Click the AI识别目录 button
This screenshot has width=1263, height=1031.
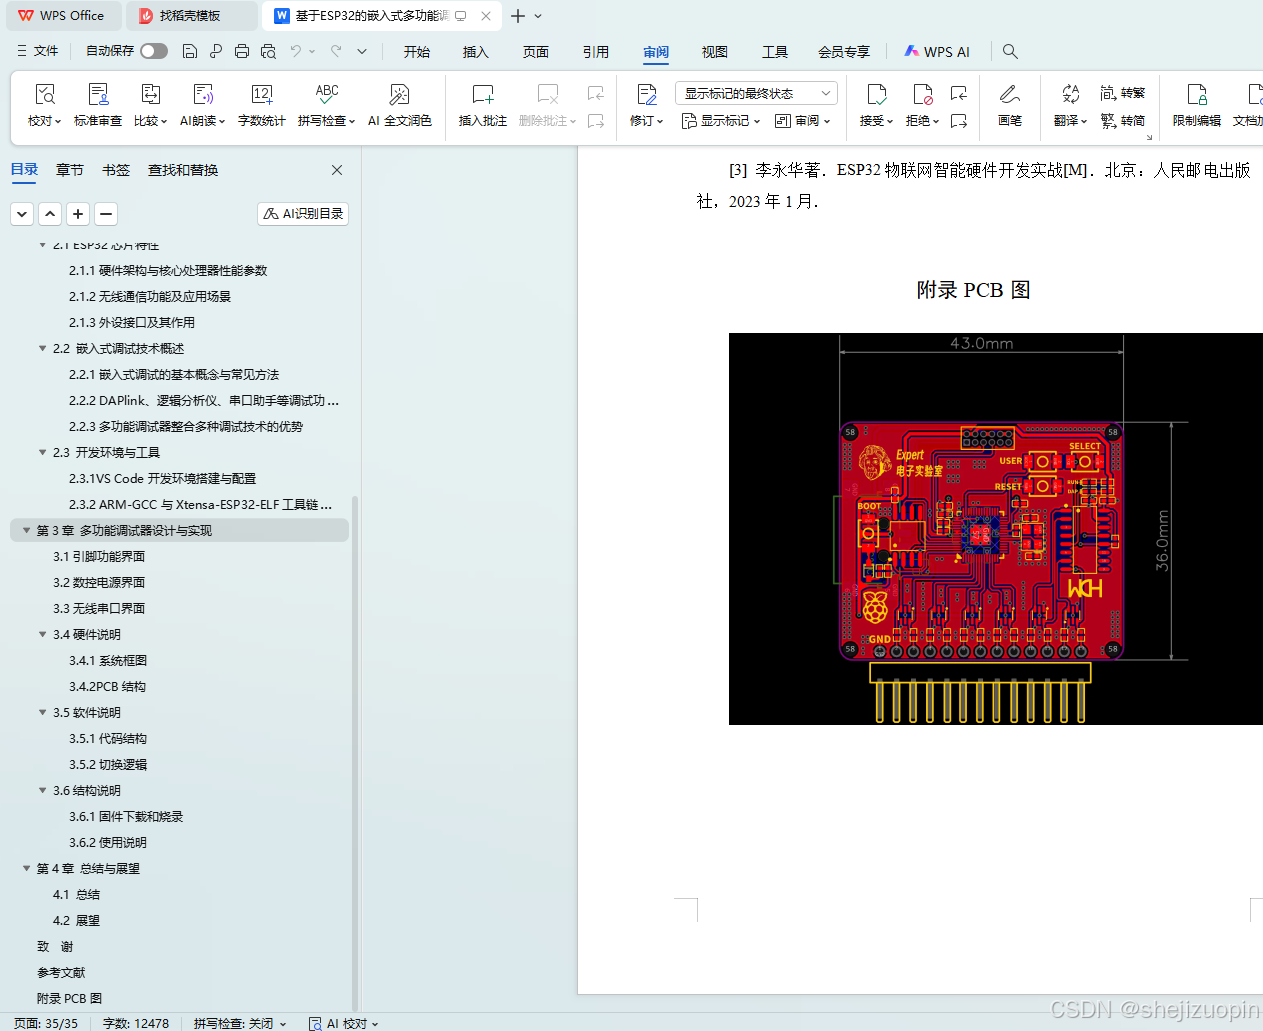click(302, 213)
